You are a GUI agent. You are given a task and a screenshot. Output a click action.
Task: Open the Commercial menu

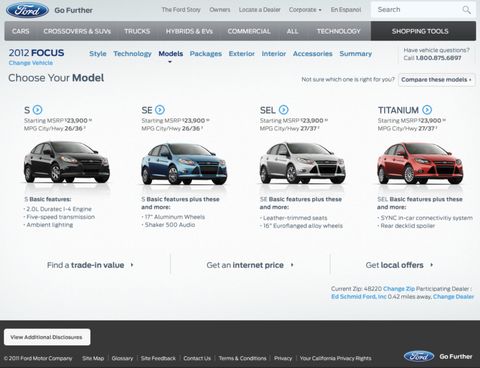pyautogui.click(x=249, y=31)
